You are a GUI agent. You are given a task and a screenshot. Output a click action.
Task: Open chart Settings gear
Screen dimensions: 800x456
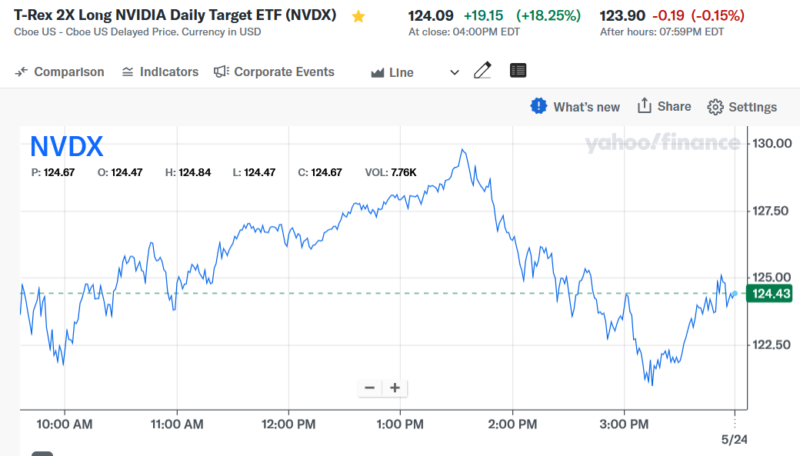(x=741, y=107)
